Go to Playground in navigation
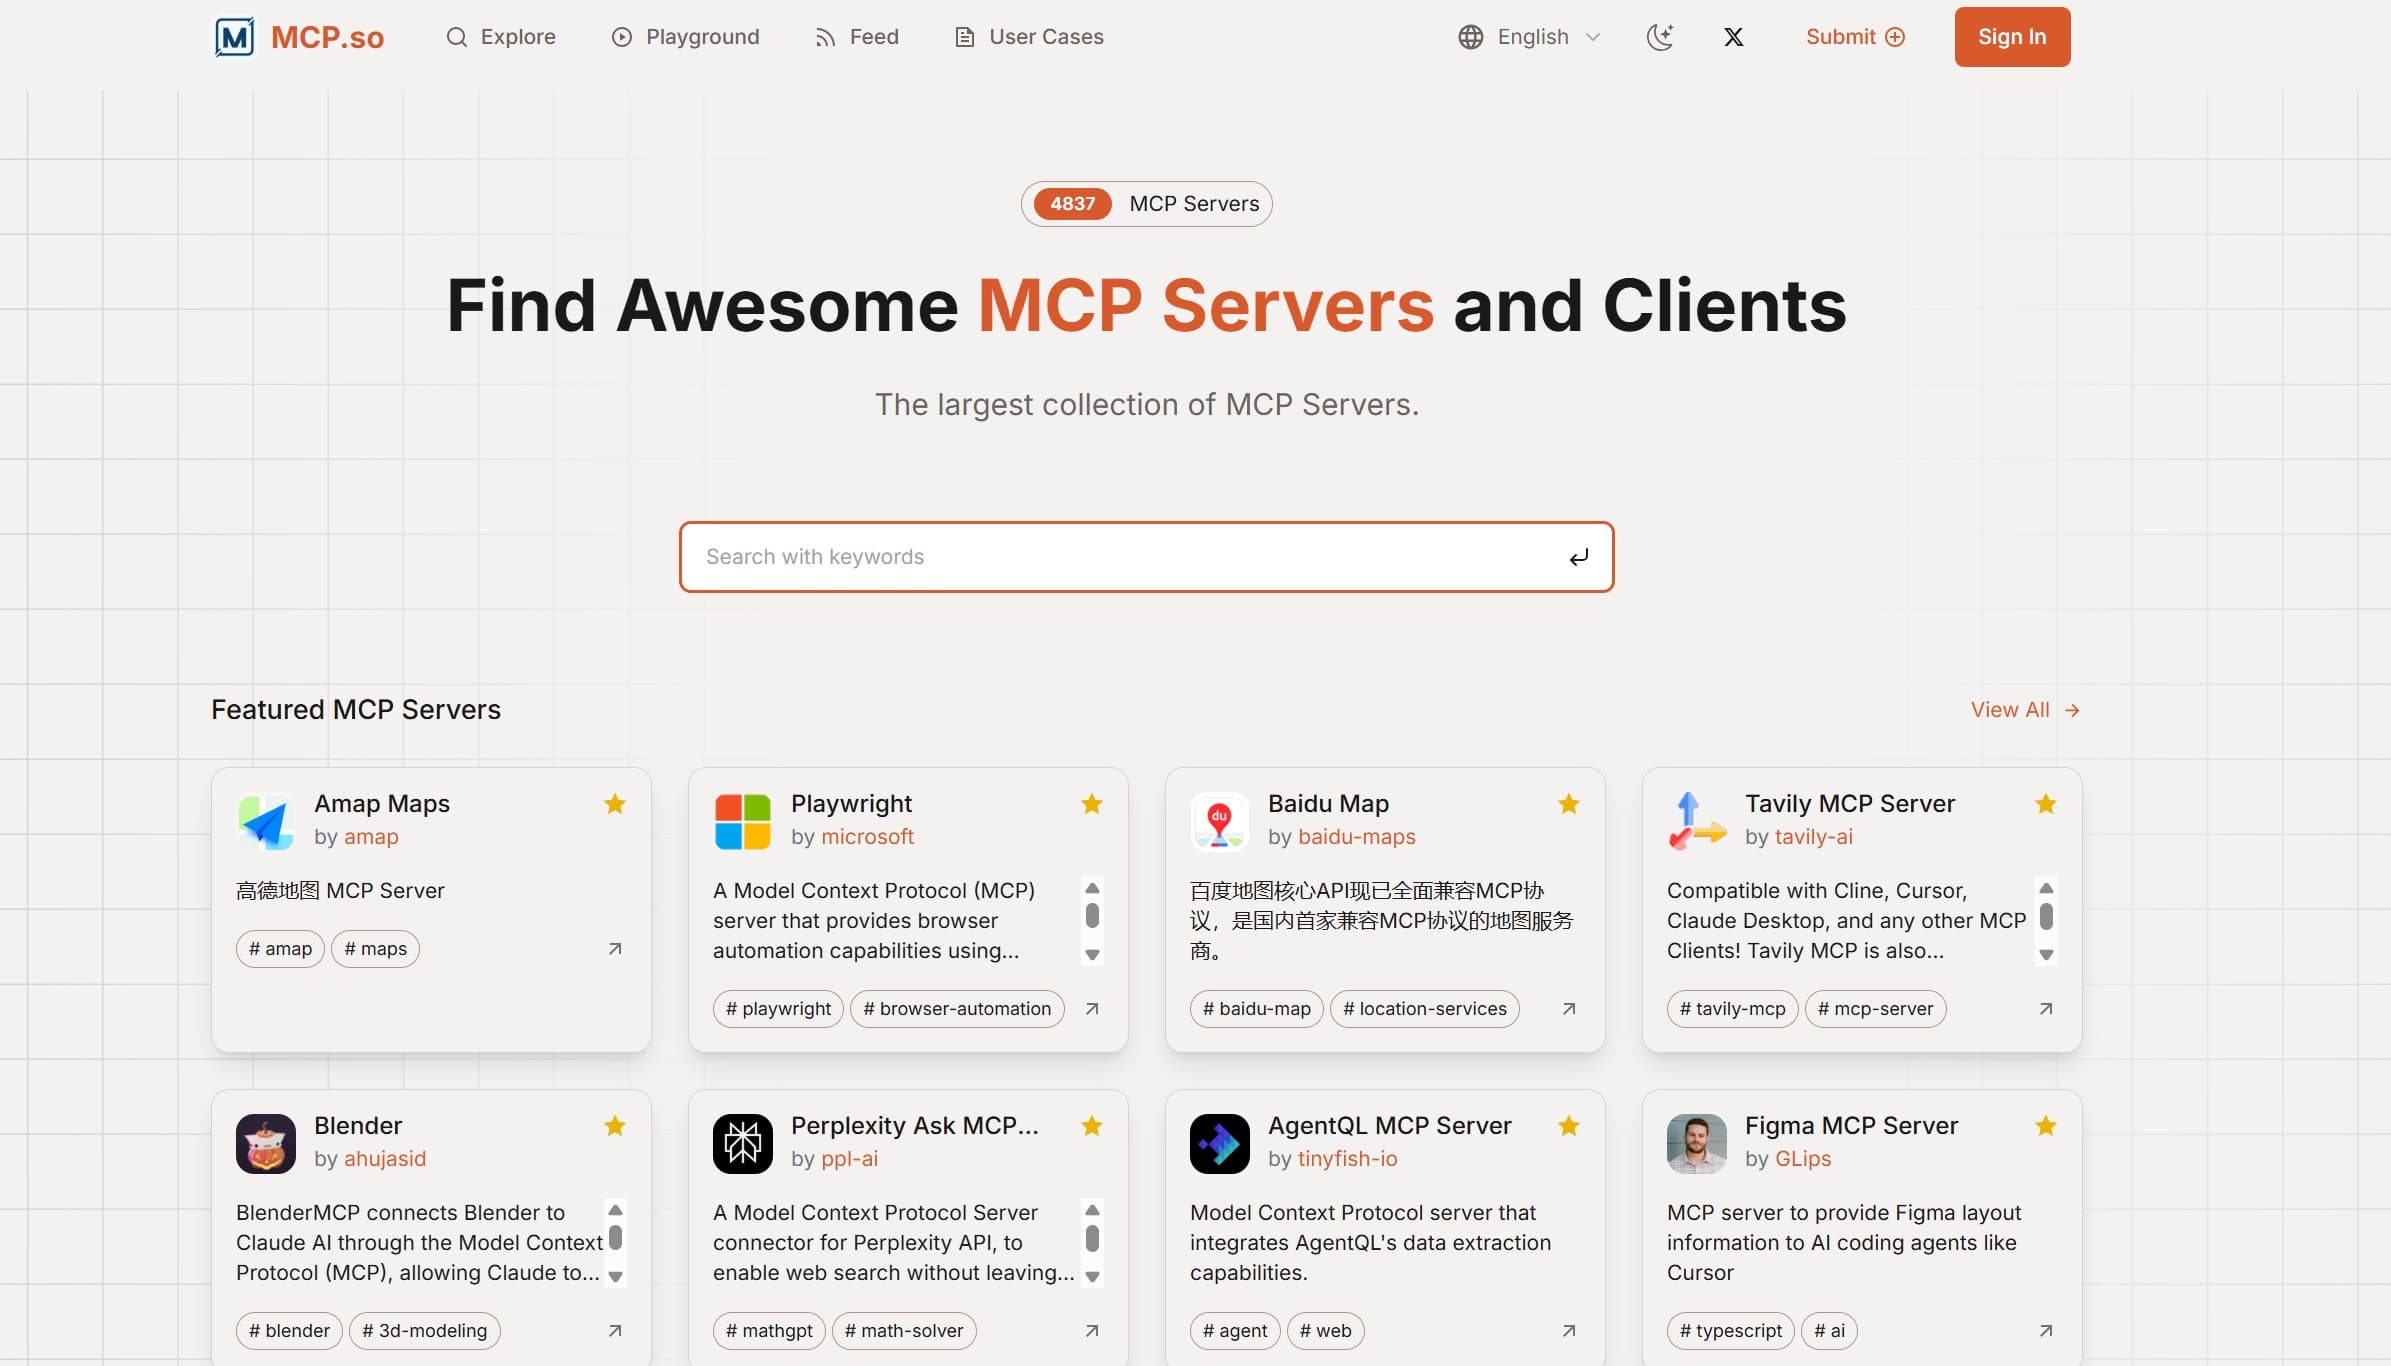This screenshot has width=2391, height=1366. (x=686, y=37)
